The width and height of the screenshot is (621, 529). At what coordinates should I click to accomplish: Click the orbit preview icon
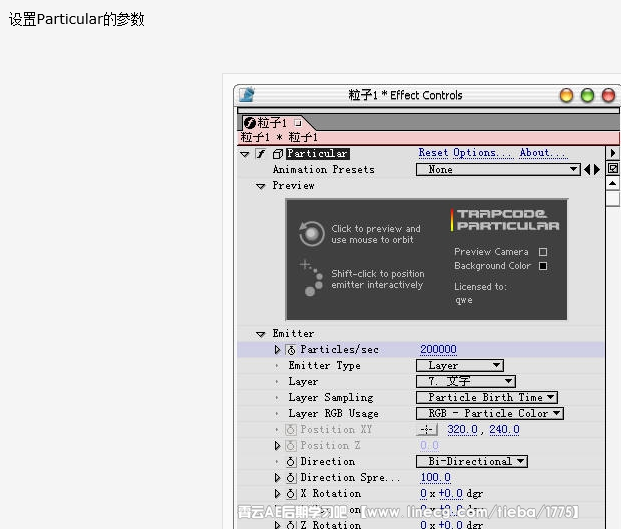pos(312,234)
